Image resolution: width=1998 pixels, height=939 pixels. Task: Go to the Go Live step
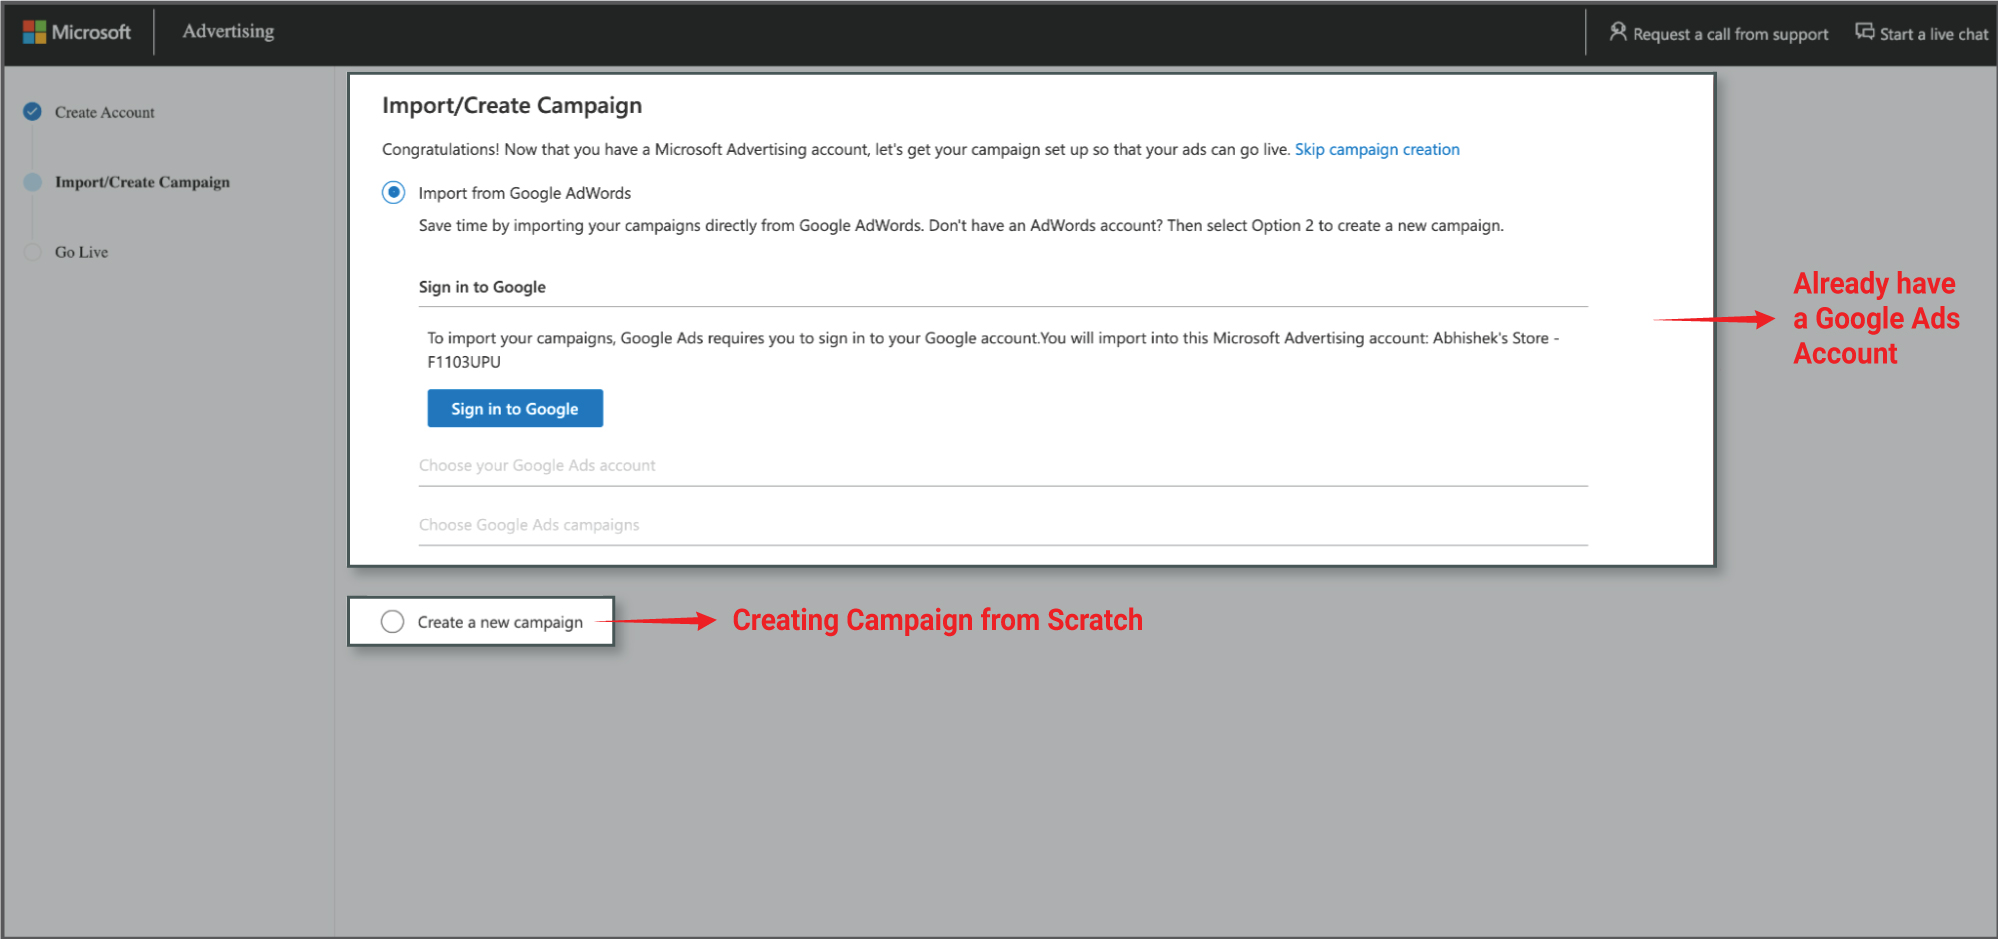pyautogui.click(x=82, y=252)
